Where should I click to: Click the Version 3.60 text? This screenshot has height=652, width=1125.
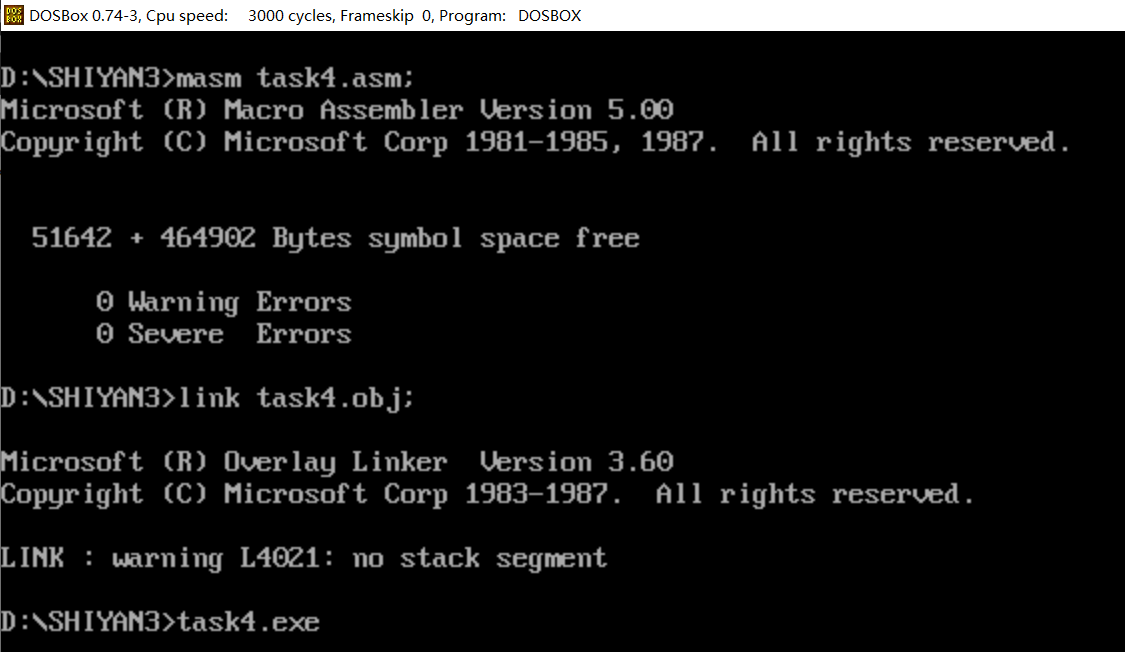click(x=576, y=462)
